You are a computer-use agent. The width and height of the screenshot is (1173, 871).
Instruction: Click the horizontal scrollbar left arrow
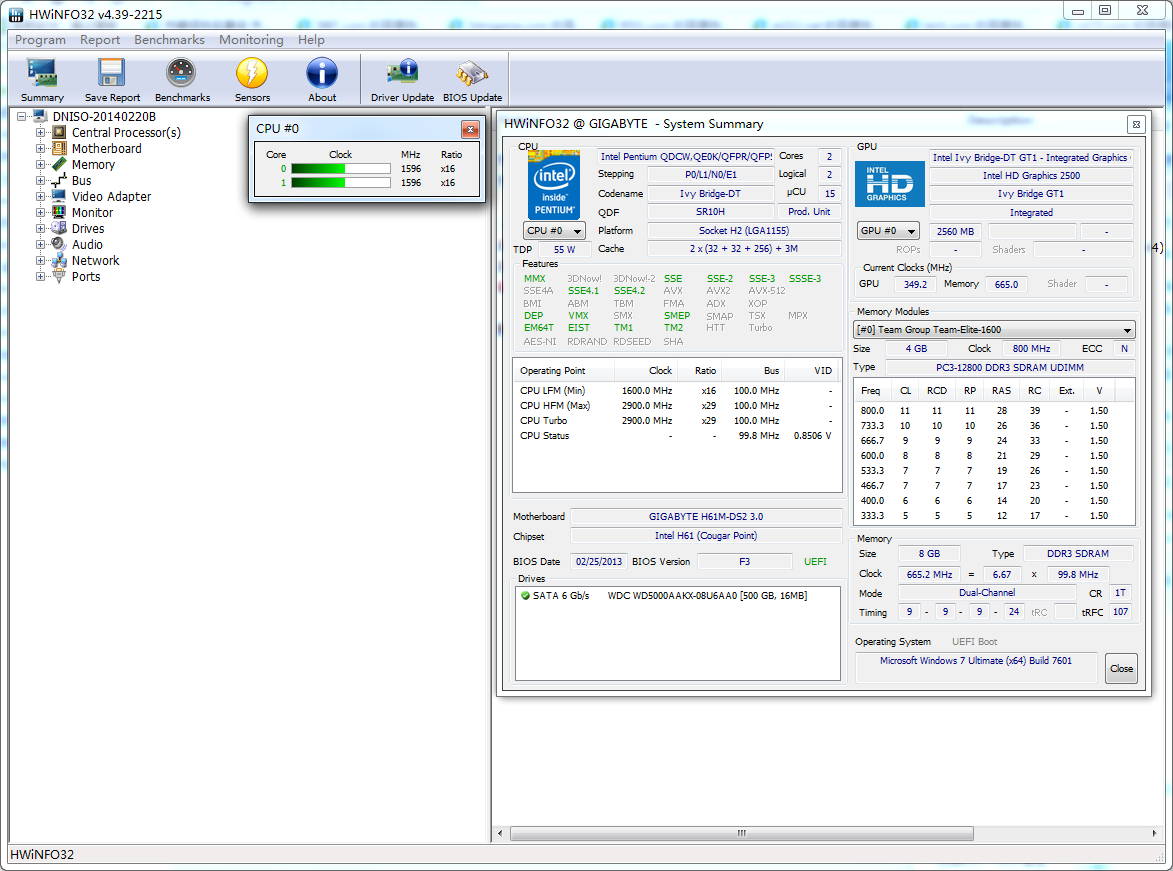(500, 833)
